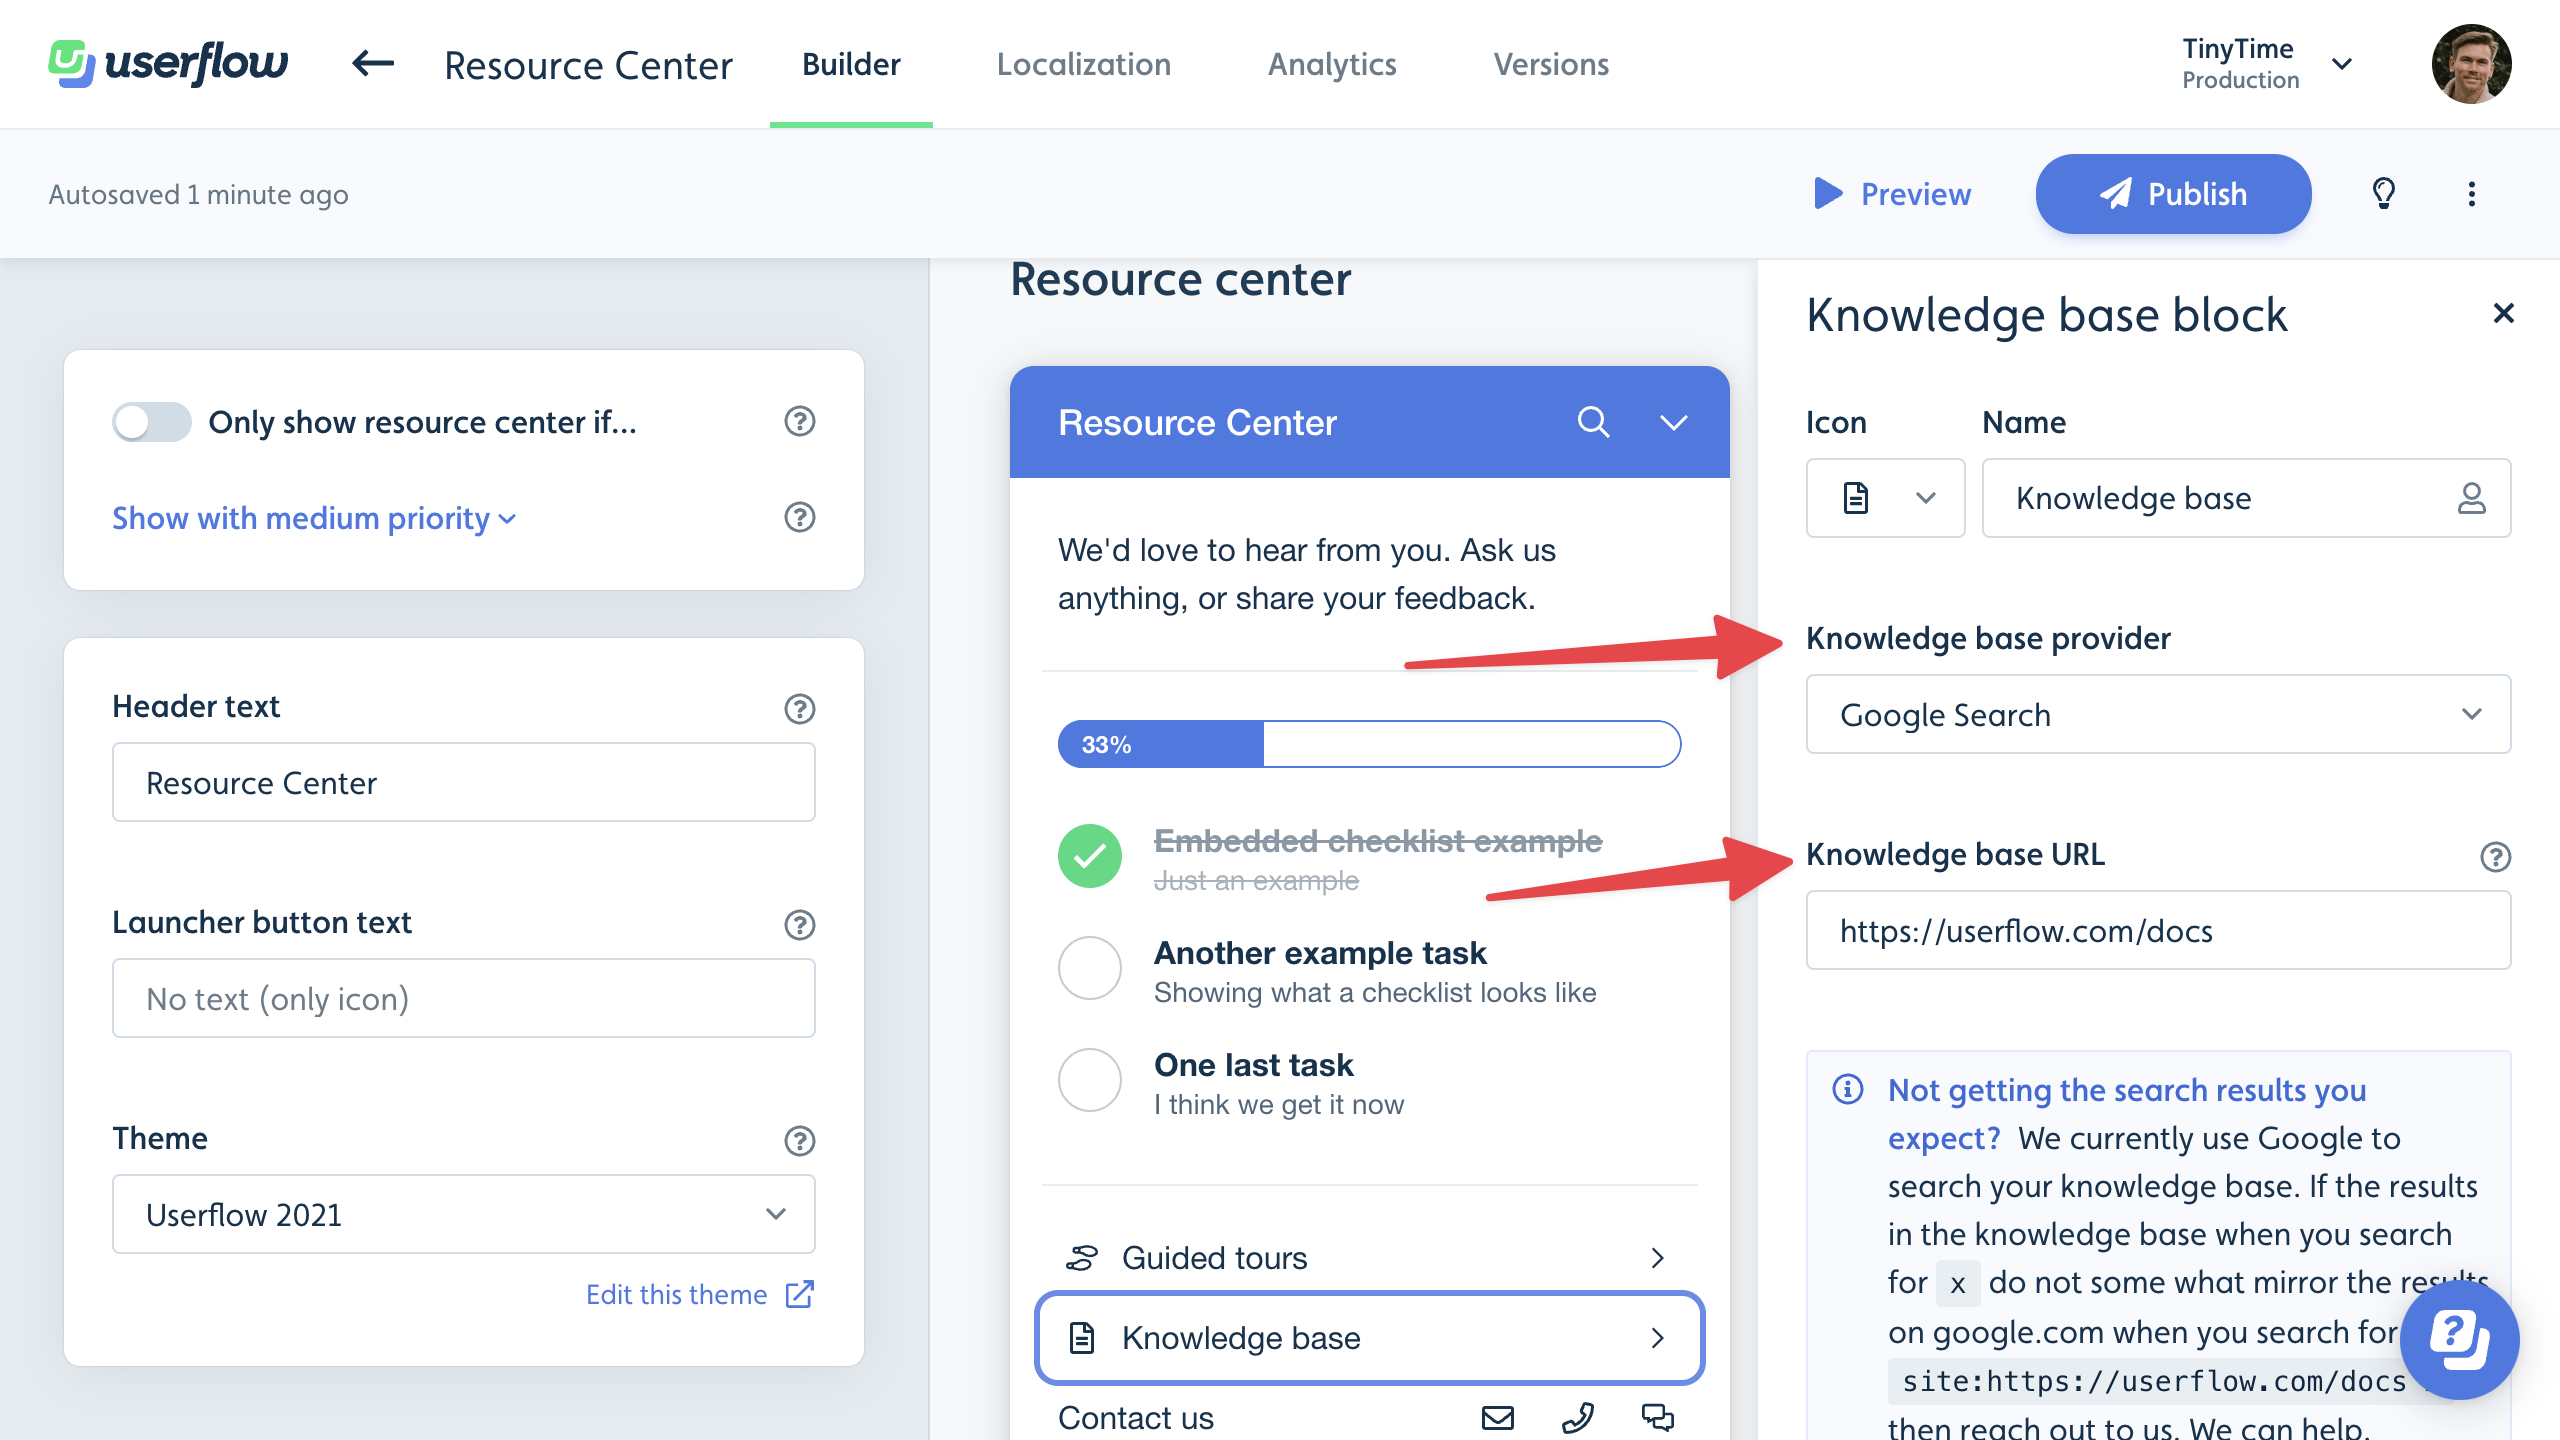
Task: Select Another example task radio button
Action: pyautogui.click(x=1087, y=965)
